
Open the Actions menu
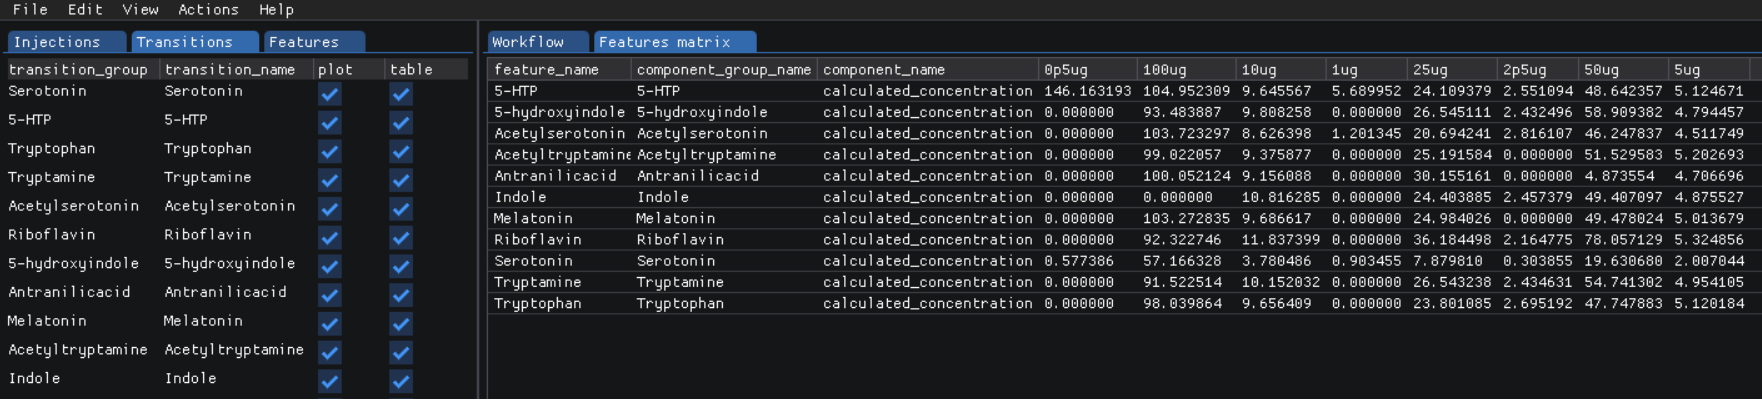(x=208, y=10)
